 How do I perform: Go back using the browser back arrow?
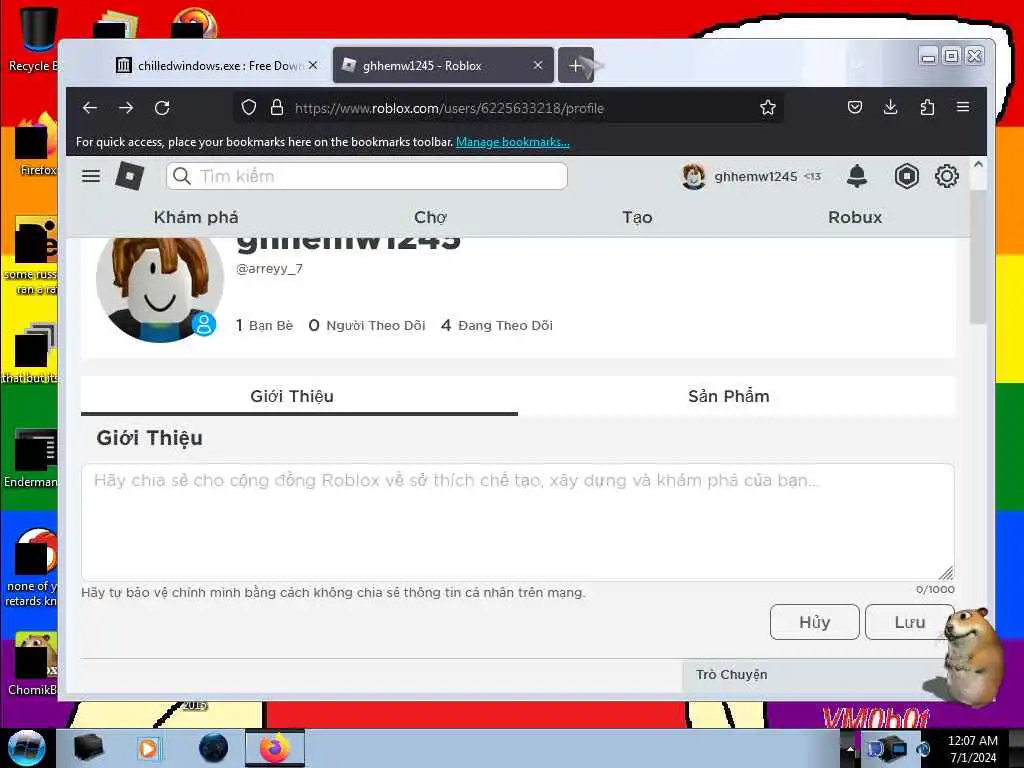point(90,108)
